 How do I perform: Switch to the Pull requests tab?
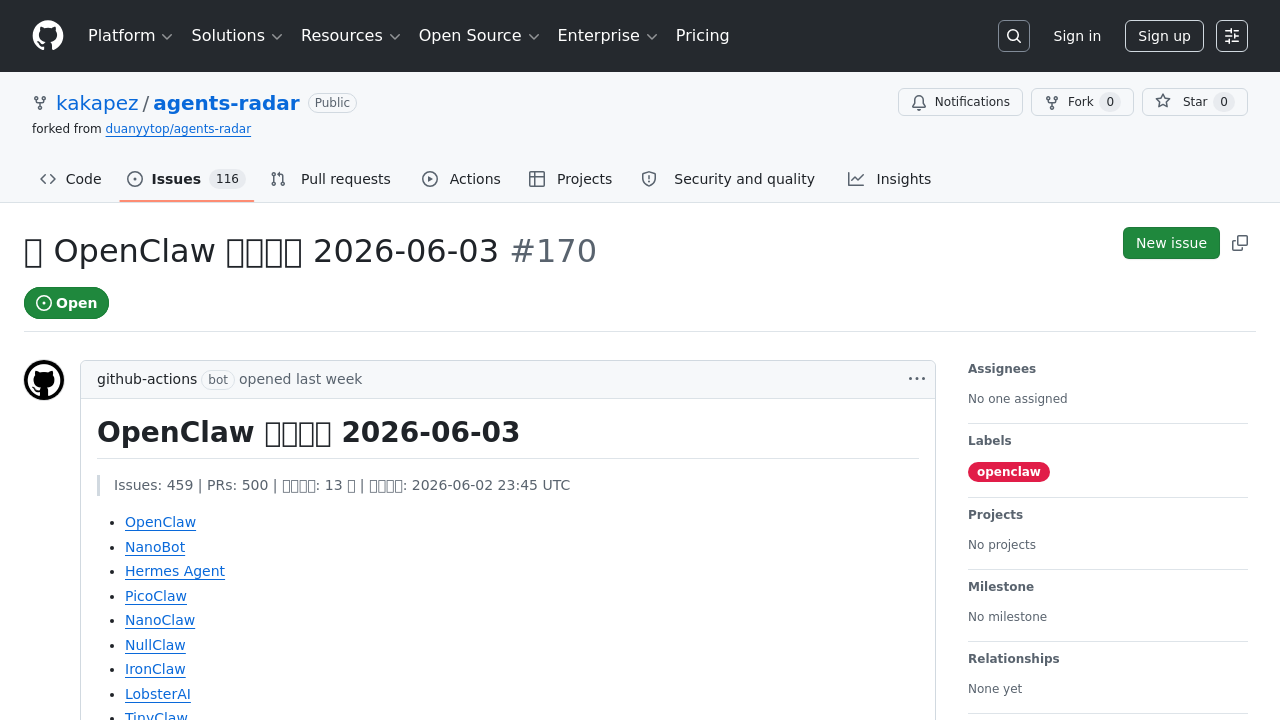330,179
